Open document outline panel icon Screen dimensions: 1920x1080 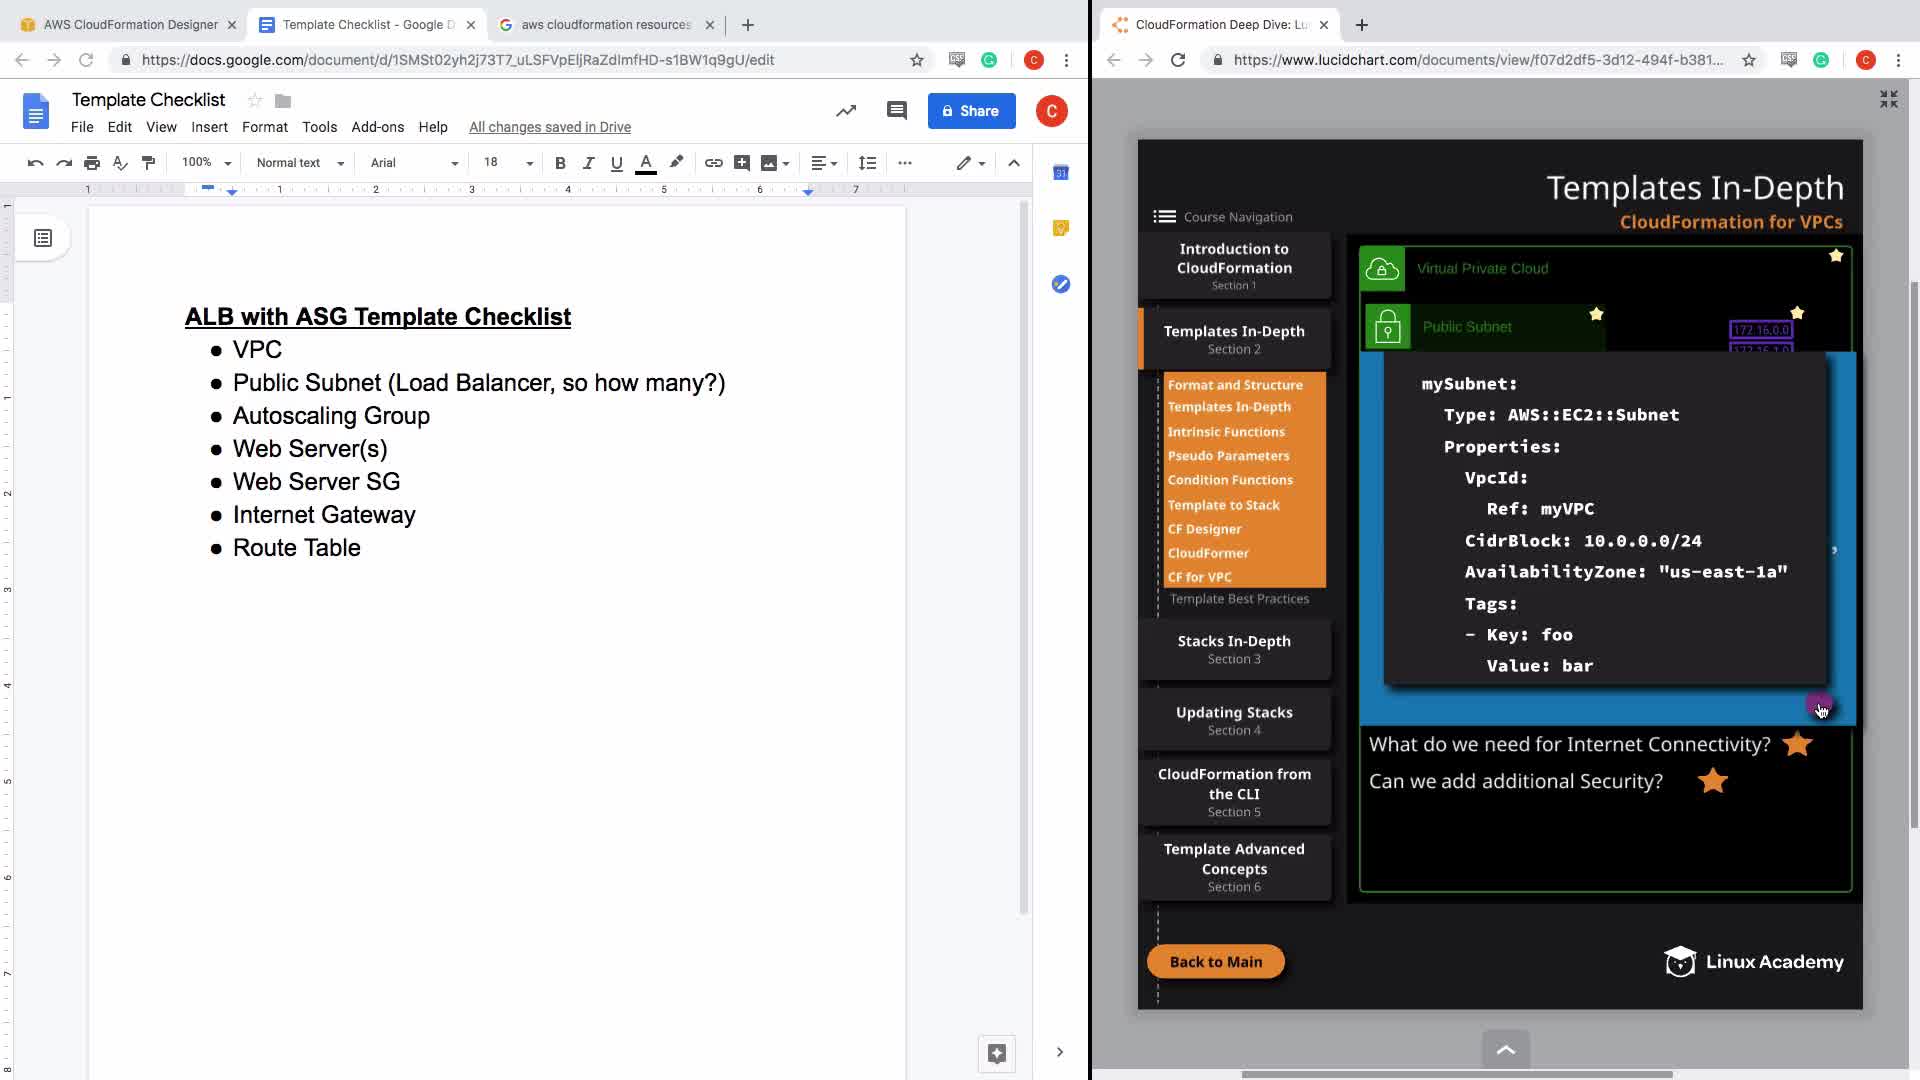click(x=43, y=238)
